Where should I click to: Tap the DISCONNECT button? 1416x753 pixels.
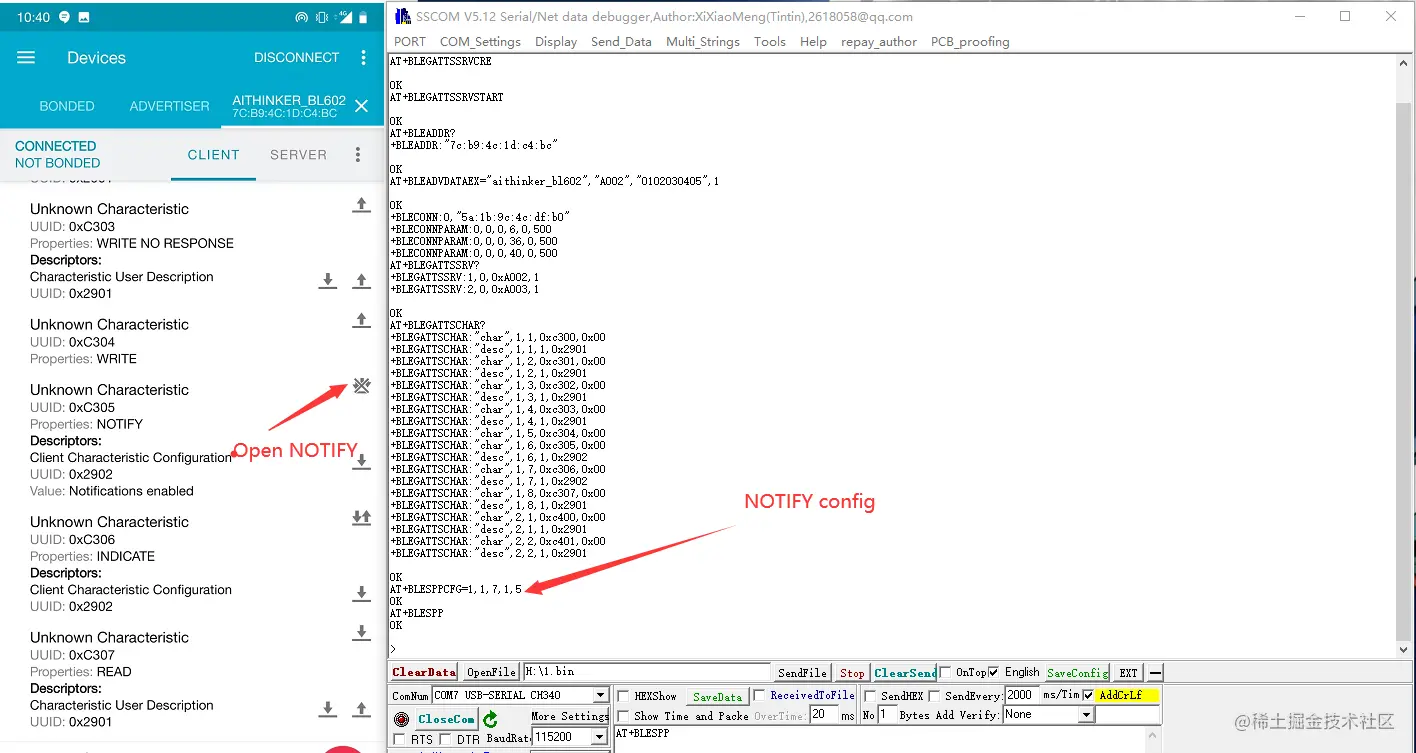coord(297,58)
